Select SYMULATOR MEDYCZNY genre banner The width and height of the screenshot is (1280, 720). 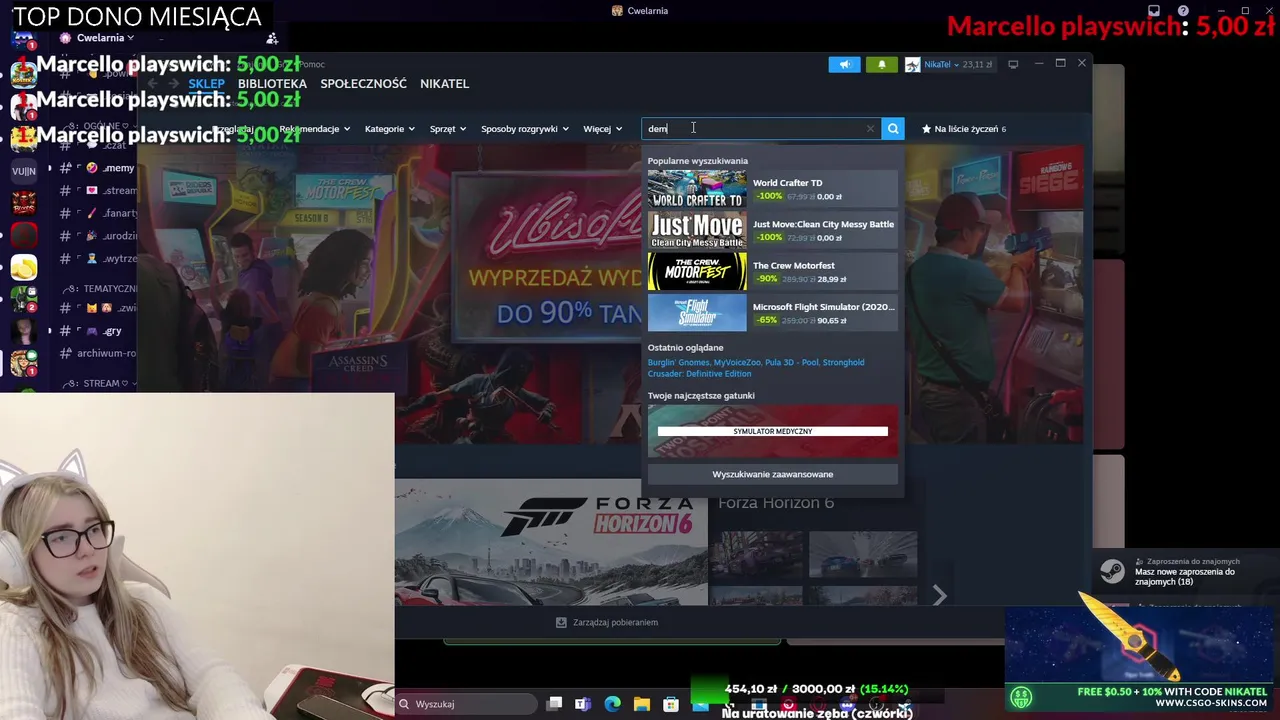coord(772,431)
